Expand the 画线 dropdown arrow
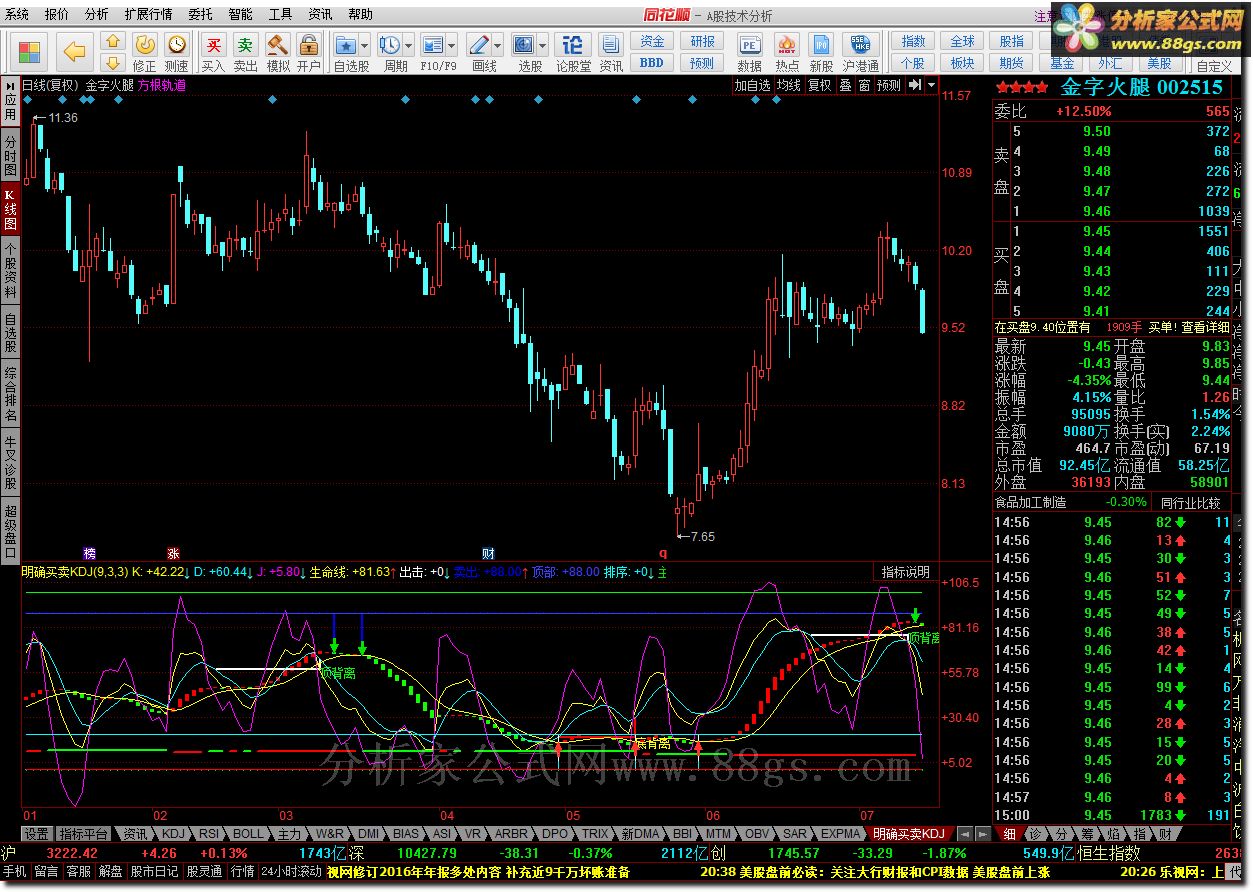The width and height of the screenshot is (1253, 892). [498, 45]
